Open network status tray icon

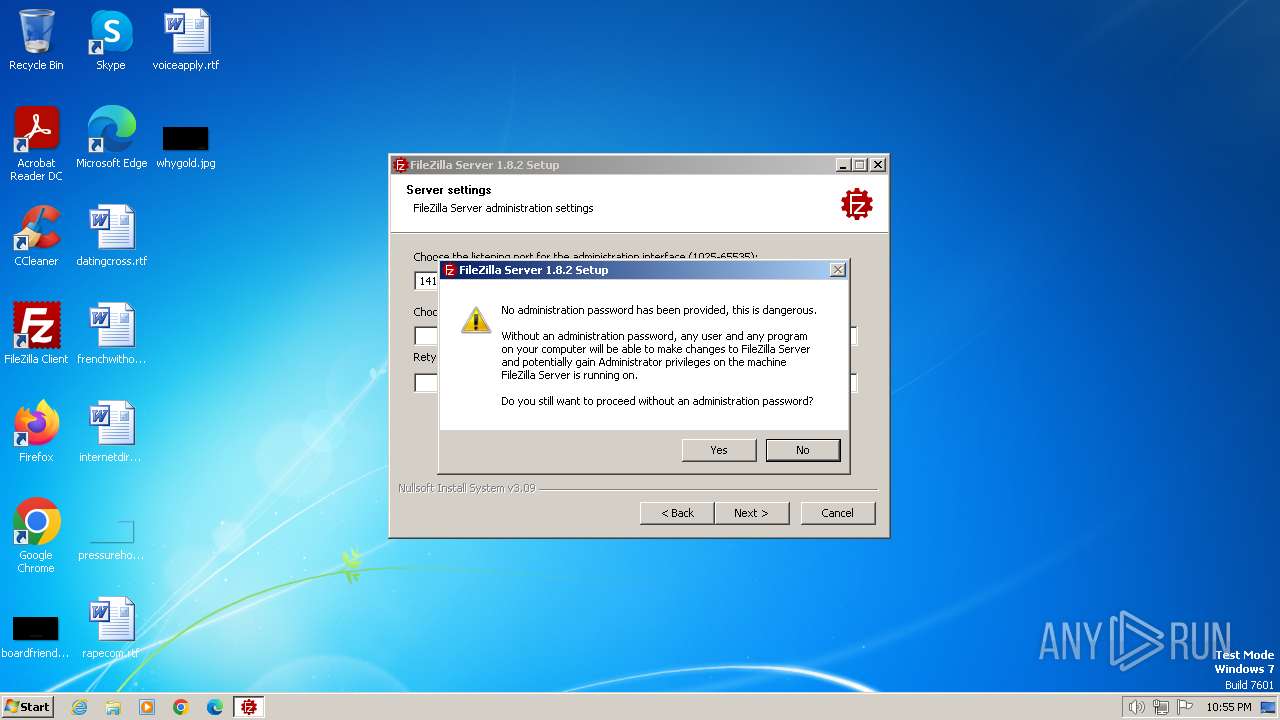pos(1161,707)
